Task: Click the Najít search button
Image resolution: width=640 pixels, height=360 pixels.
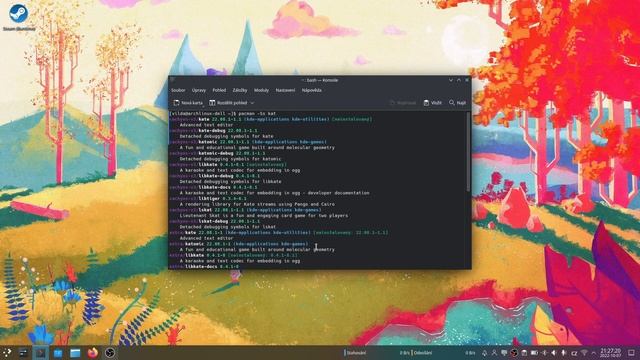Action: pyautogui.click(x=458, y=103)
